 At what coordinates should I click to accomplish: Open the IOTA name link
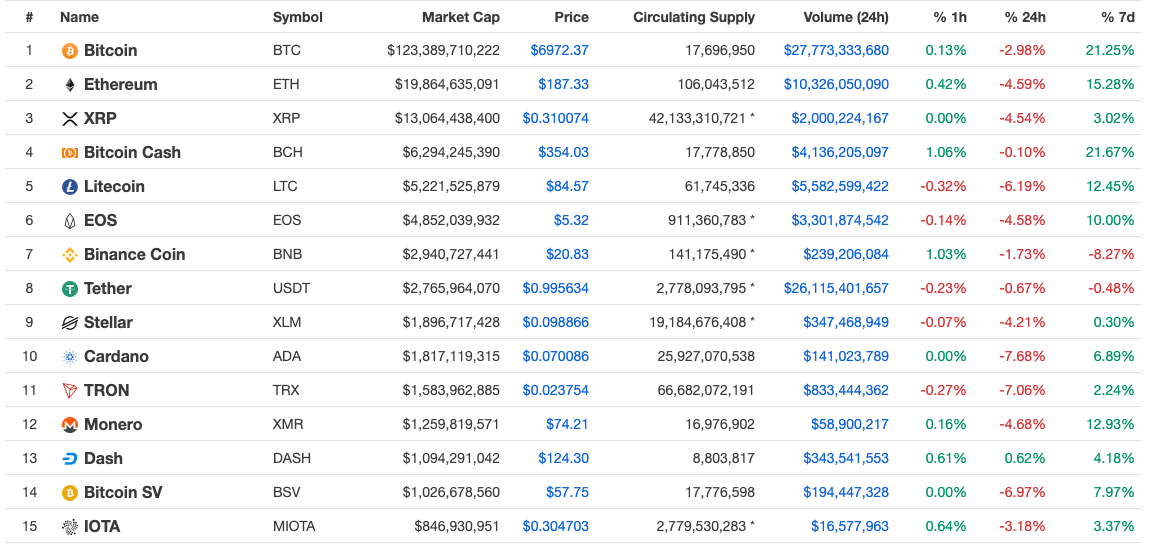[102, 526]
